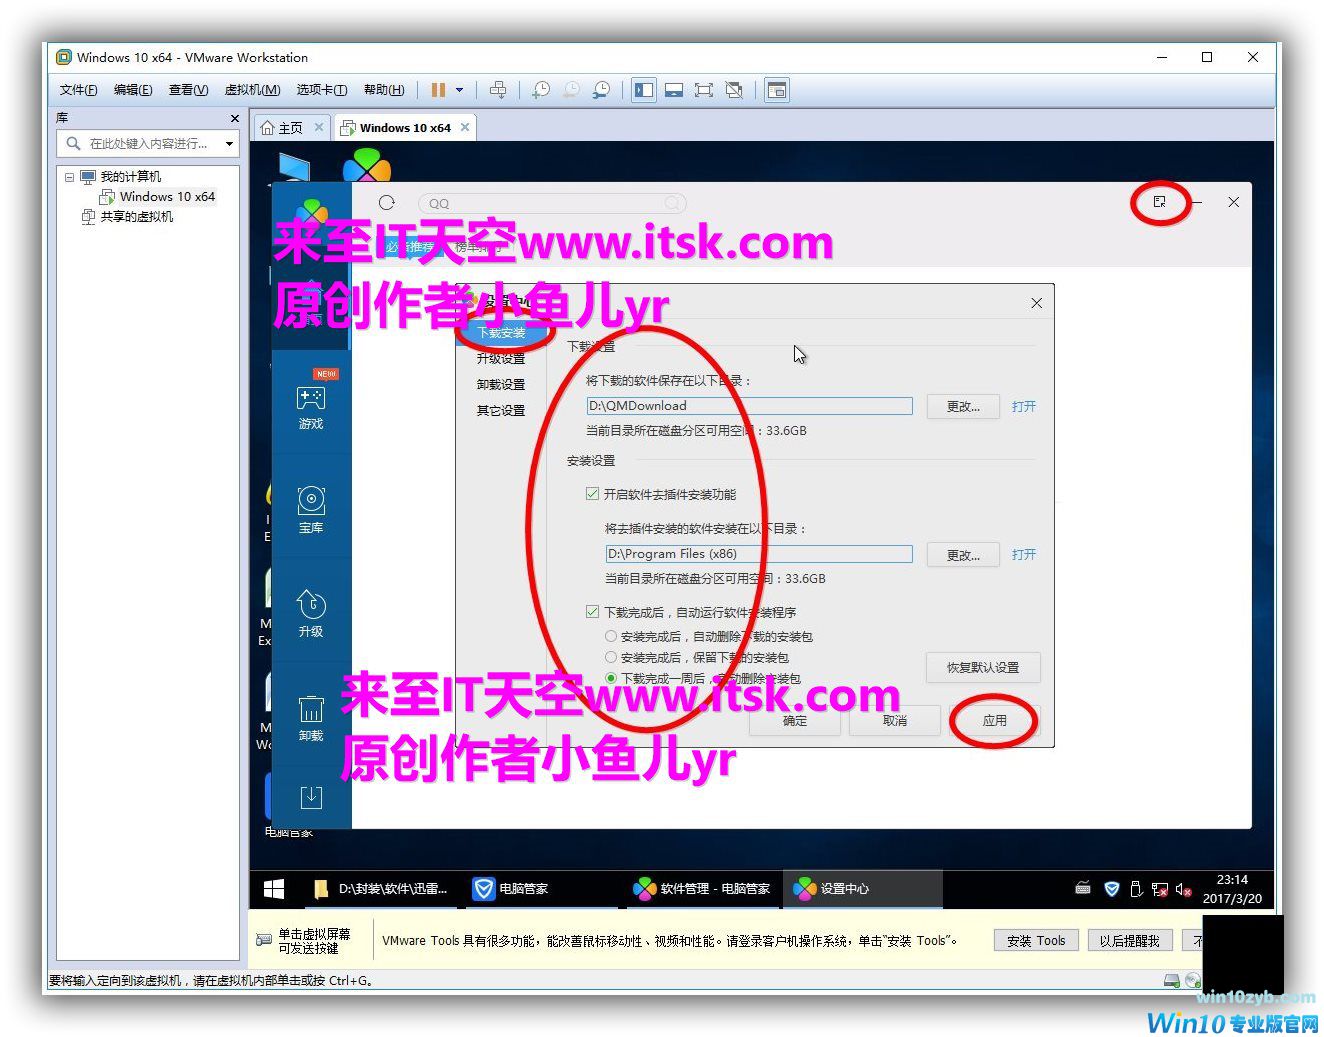Send Ctrl+Alt+Del to the virtual machine
This screenshot has width=1324, height=1037.
[x=498, y=90]
